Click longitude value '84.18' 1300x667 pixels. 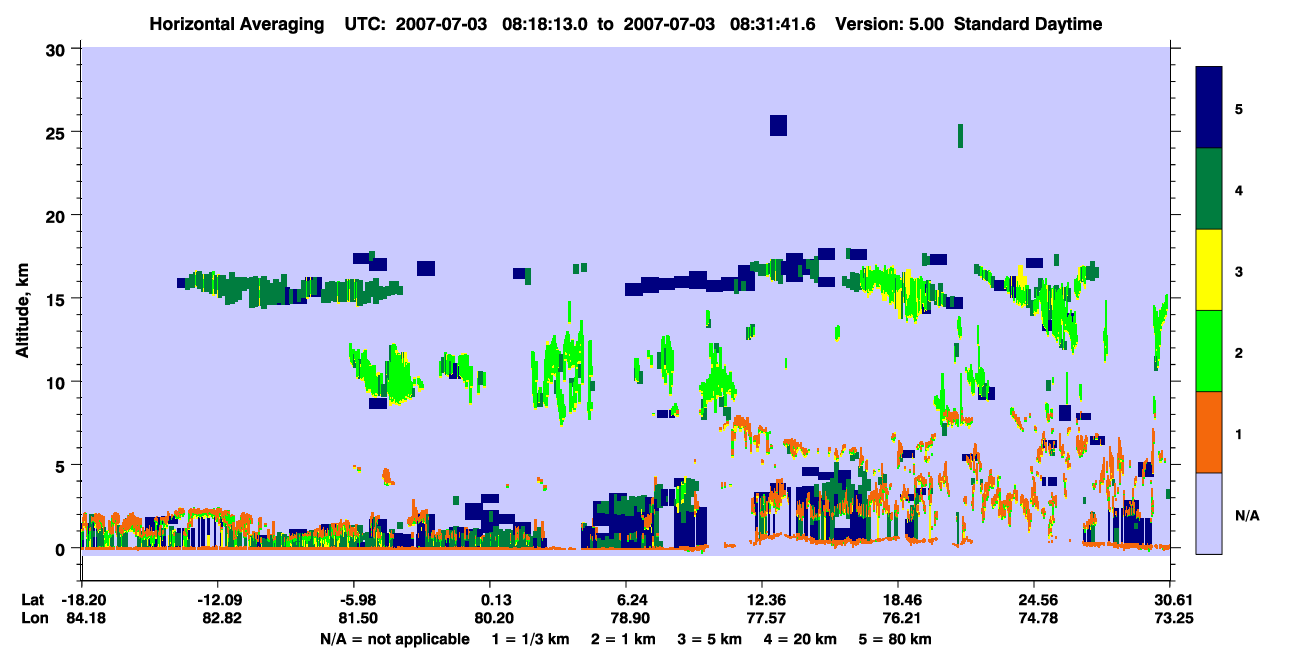pos(83,619)
